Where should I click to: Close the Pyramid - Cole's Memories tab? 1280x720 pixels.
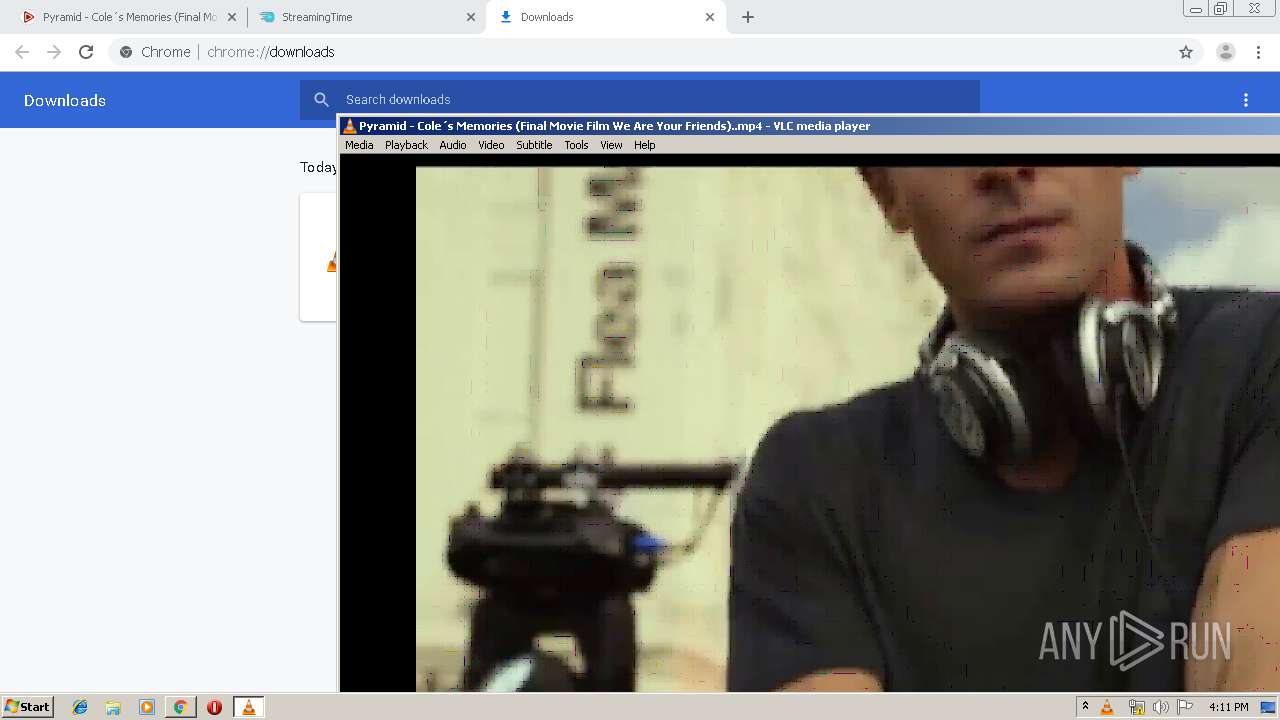point(232,17)
